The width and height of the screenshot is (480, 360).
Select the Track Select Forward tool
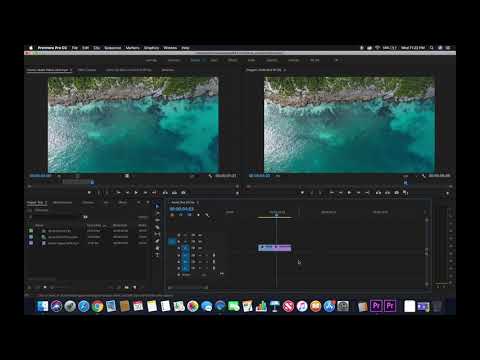click(157, 213)
